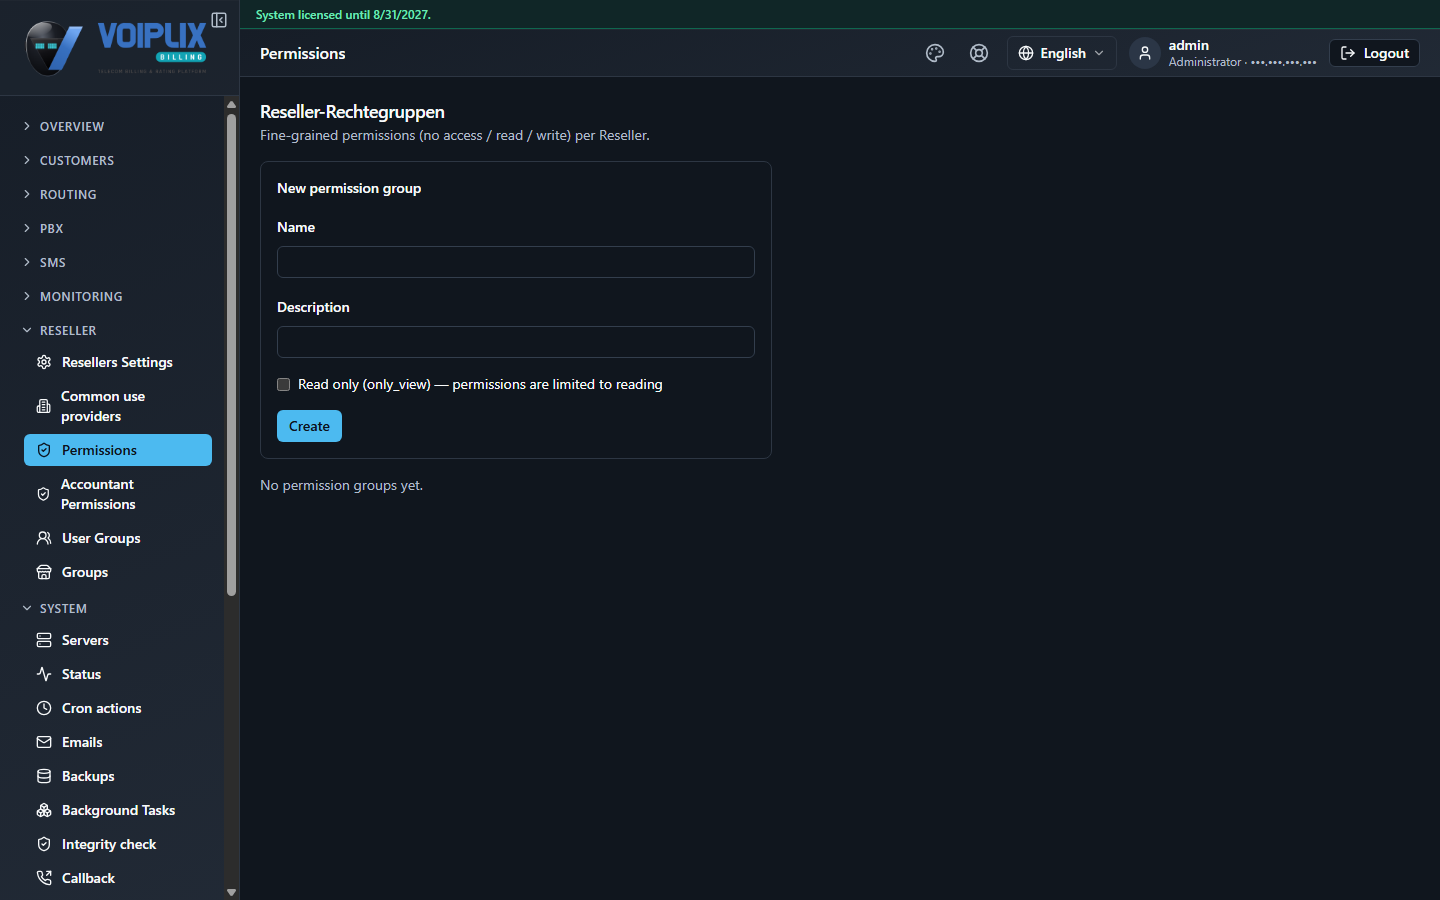The image size is (1440, 900).
Task: Click the sidebar scroll up arrow
Action: pos(231,104)
